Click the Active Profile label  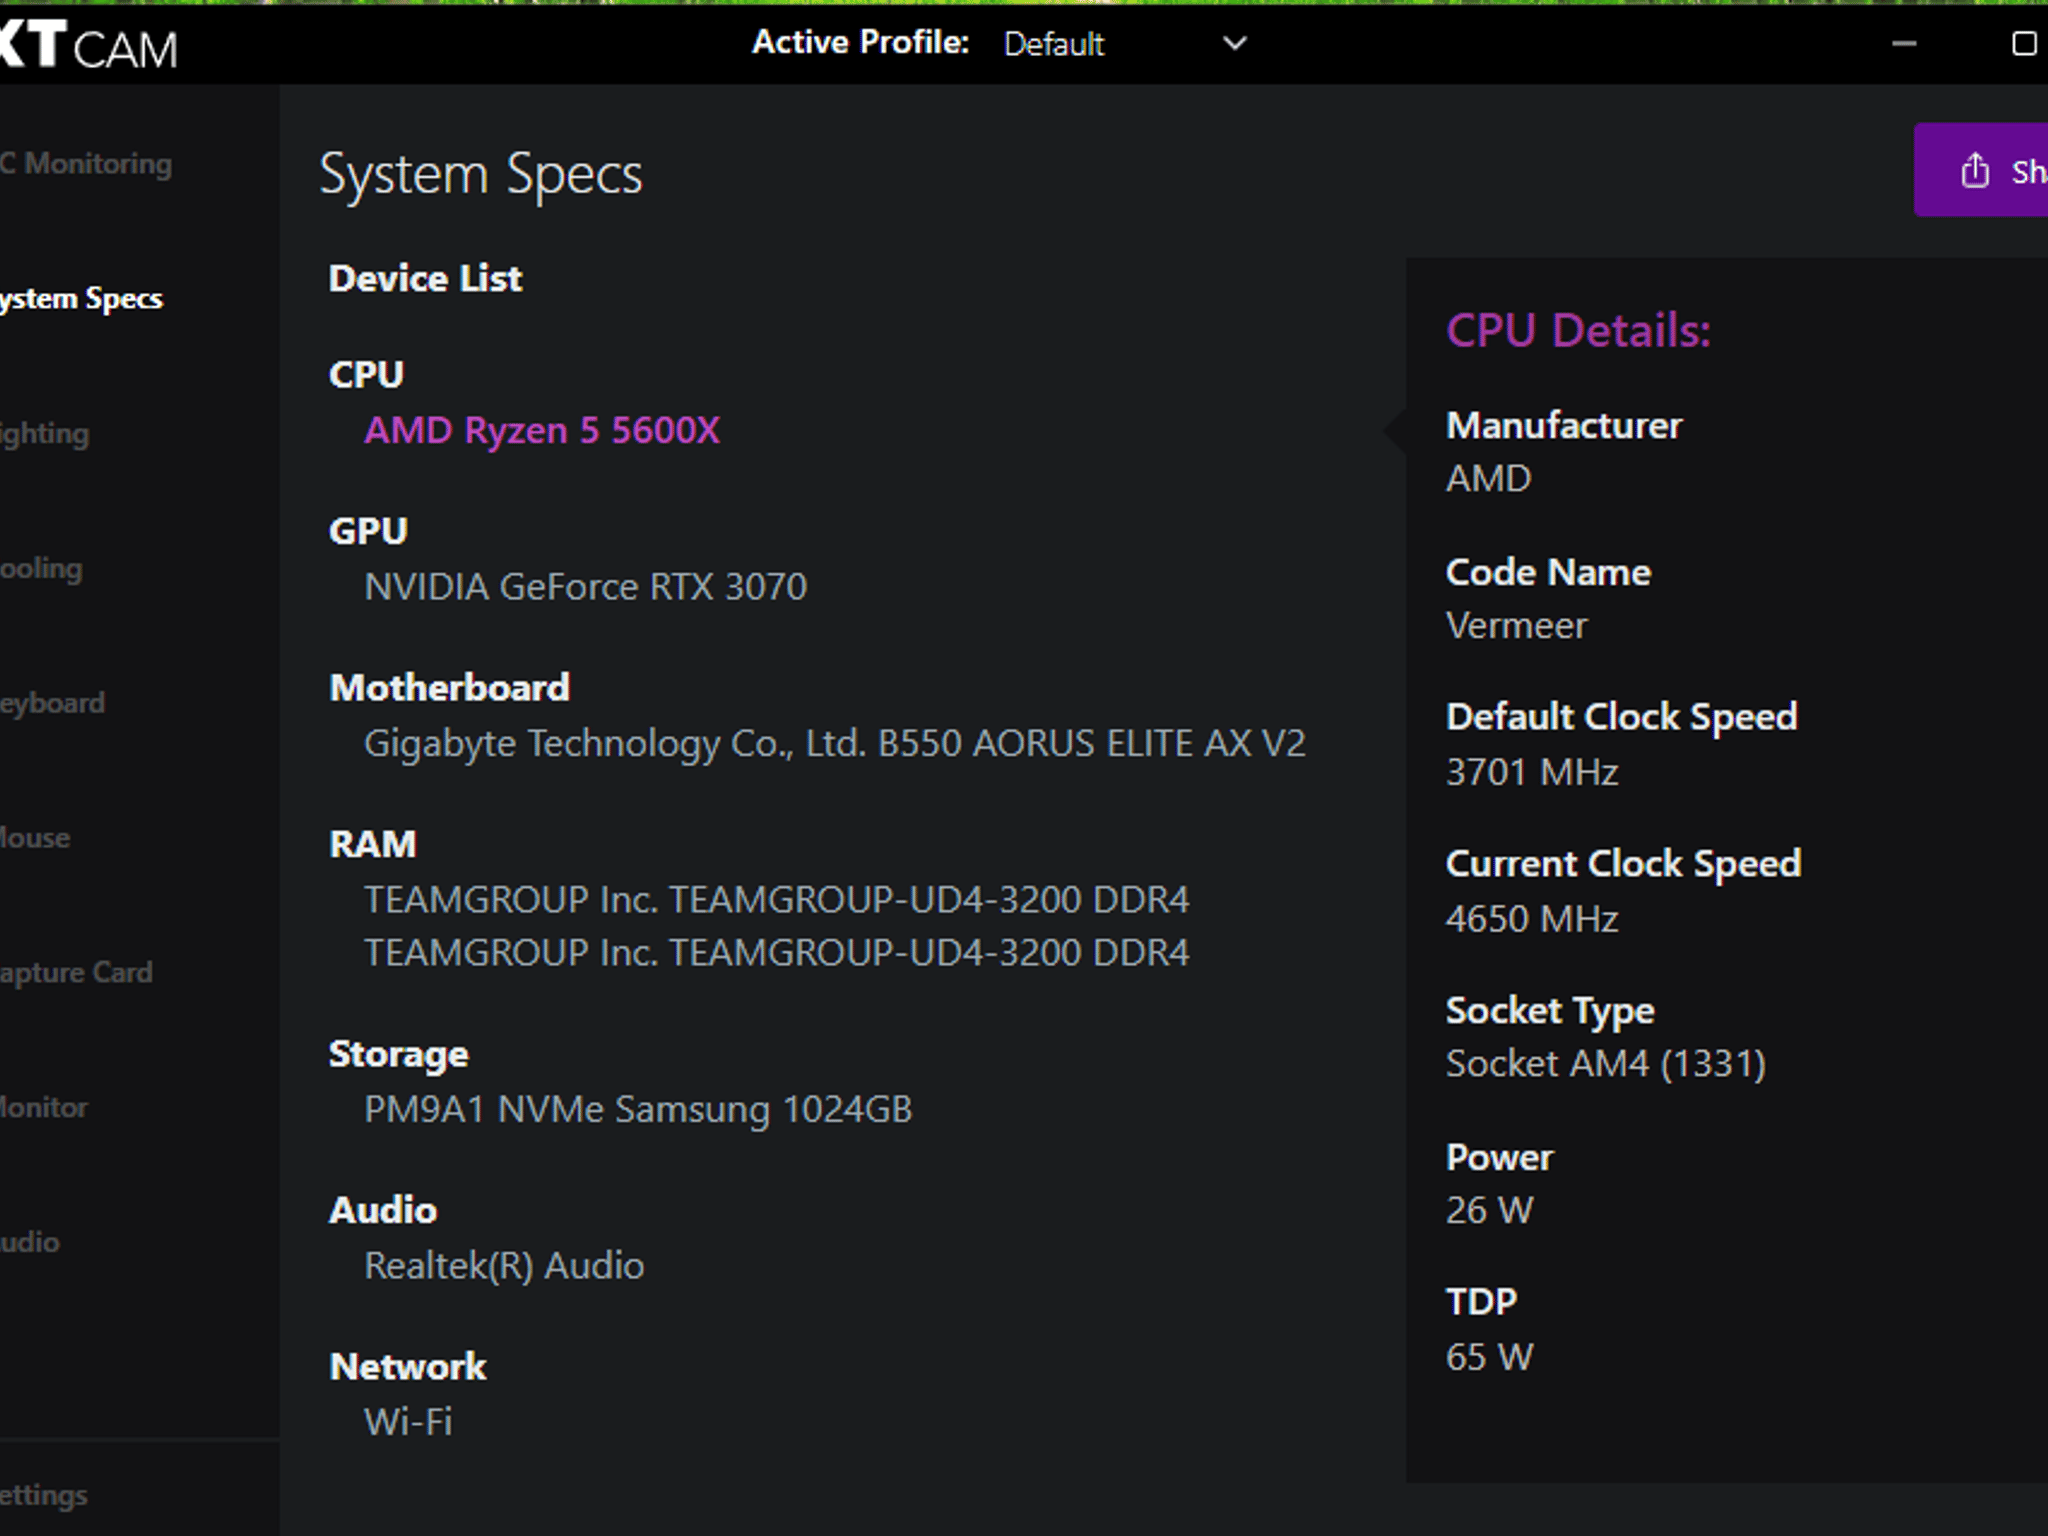click(861, 42)
